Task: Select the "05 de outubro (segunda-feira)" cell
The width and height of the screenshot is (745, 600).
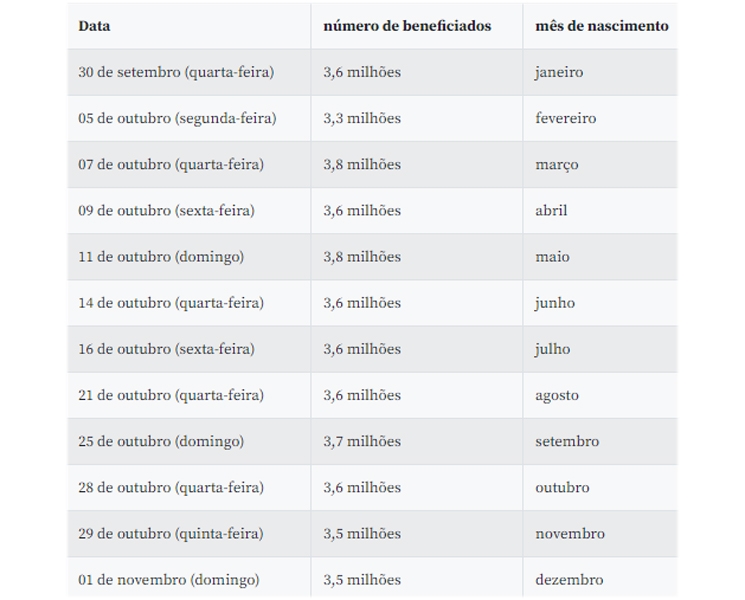Action: [x=189, y=118]
